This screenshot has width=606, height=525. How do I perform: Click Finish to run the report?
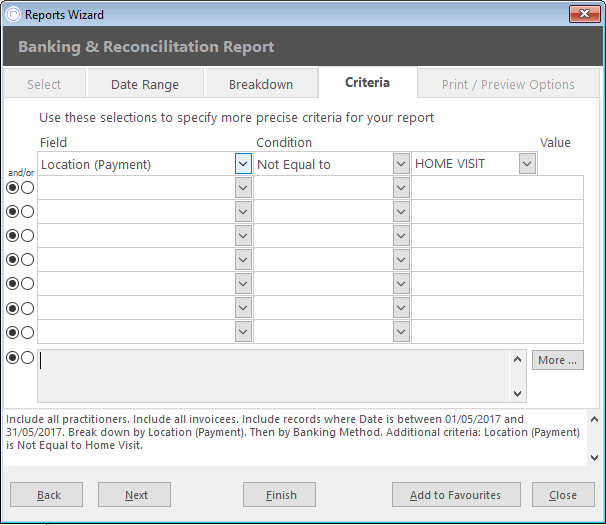[x=279, y=494]
